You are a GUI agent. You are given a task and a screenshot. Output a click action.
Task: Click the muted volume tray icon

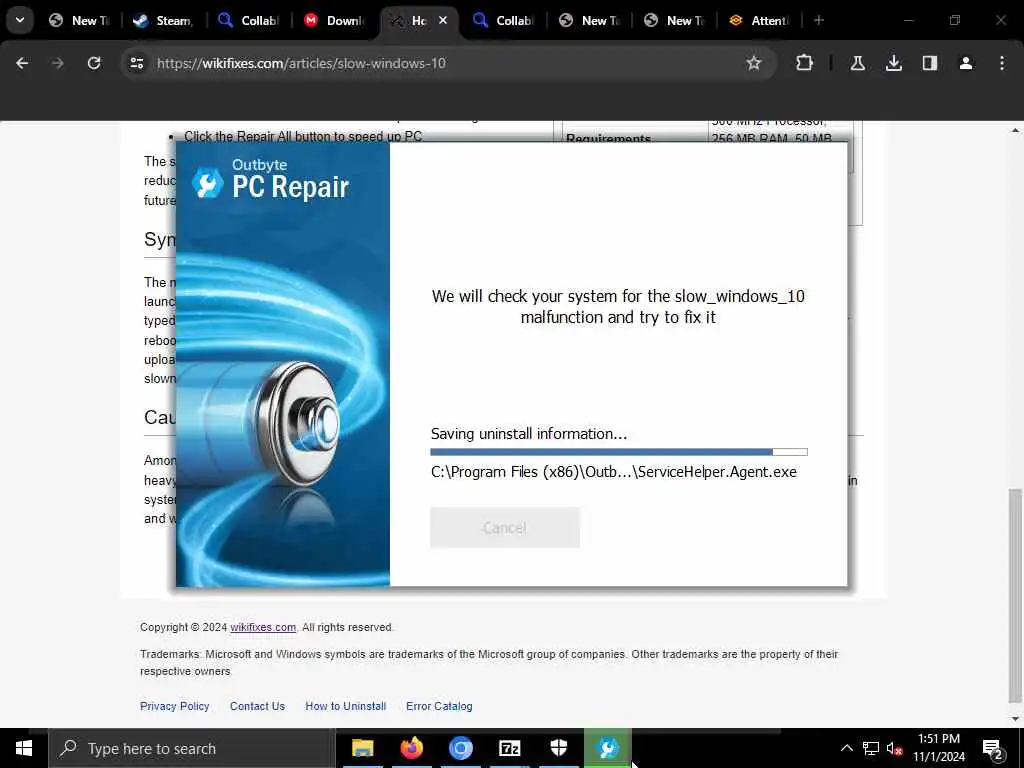tap(894, 748)
